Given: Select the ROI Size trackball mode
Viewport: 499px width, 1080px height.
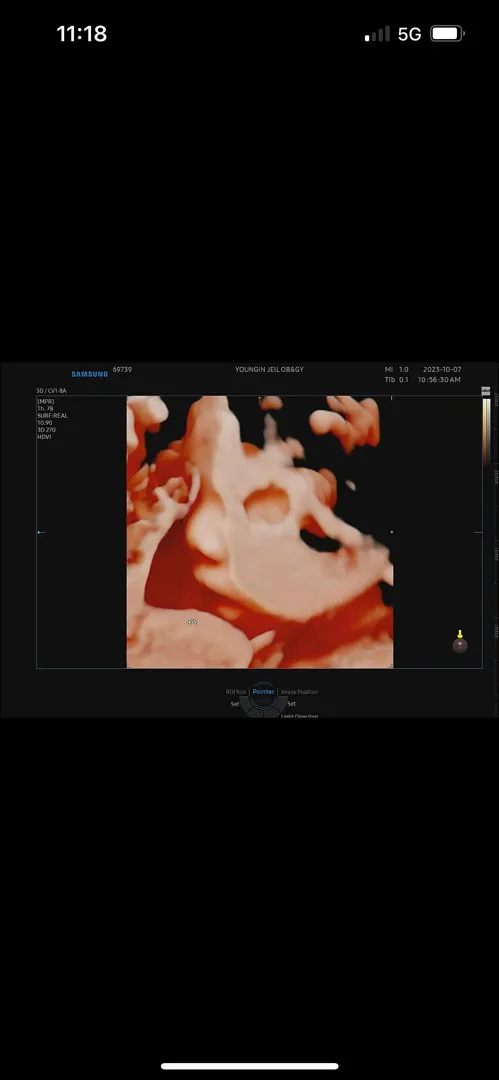Looking at the screenshot, I should (x=236, y=692).
